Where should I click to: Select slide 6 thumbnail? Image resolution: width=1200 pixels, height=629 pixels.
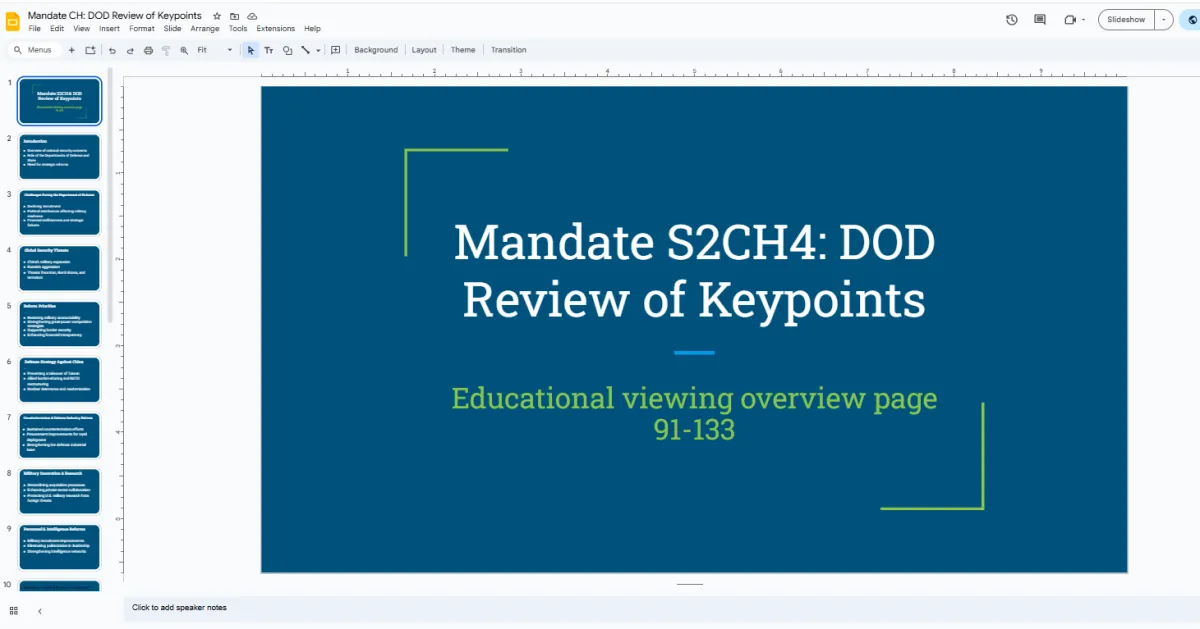(59, 380)
